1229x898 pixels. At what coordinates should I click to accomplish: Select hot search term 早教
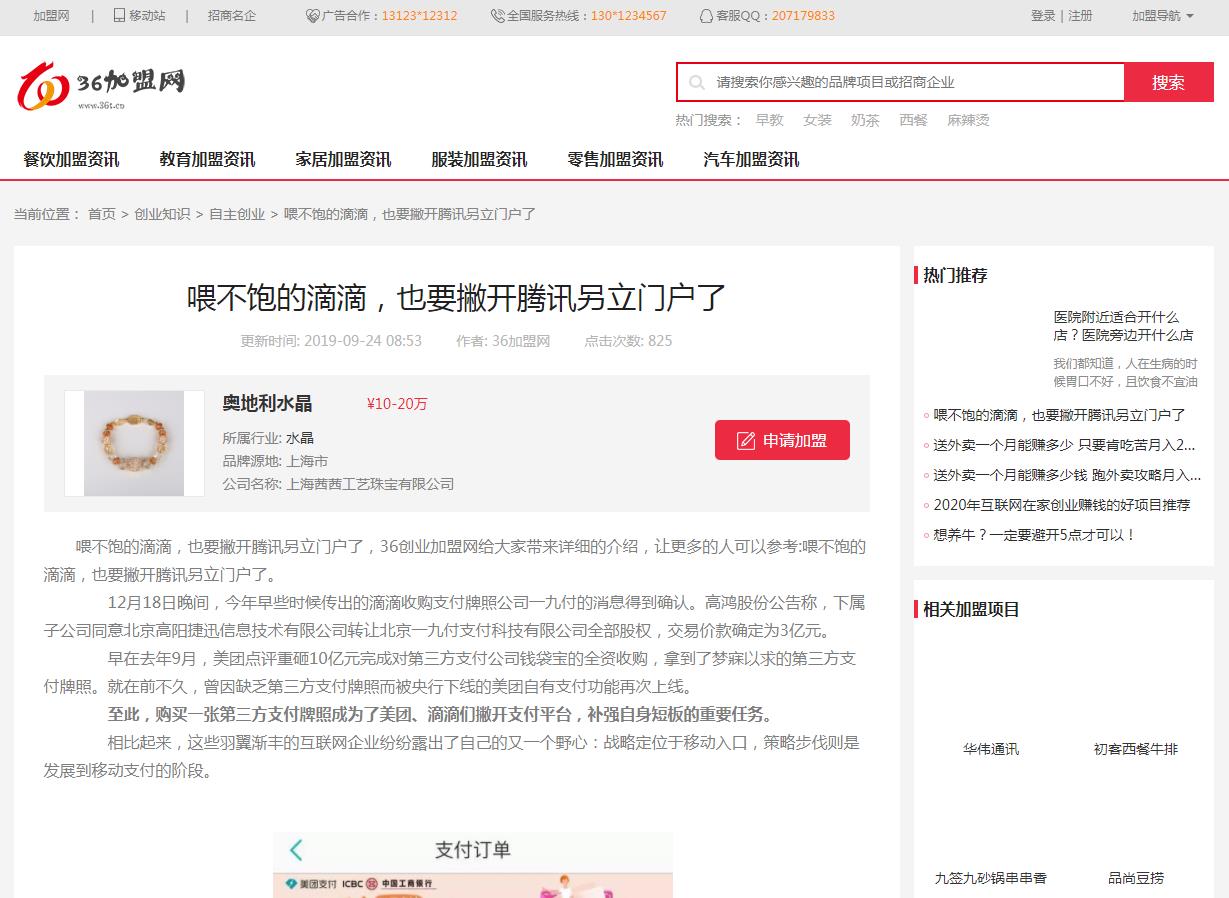coord(769,120)
